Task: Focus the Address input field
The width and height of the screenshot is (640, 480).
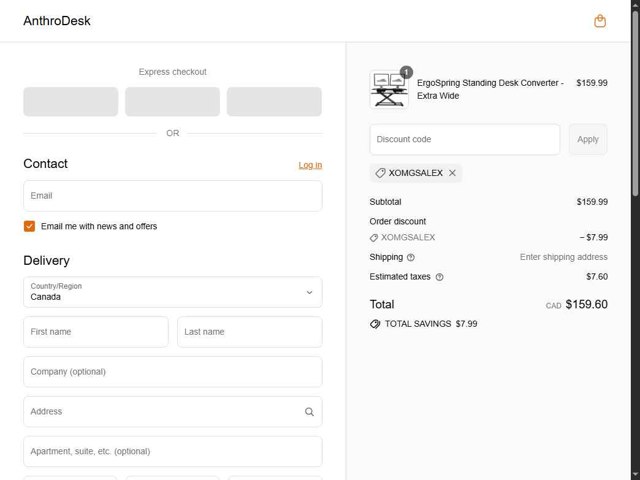Action: tap(173, 412)
